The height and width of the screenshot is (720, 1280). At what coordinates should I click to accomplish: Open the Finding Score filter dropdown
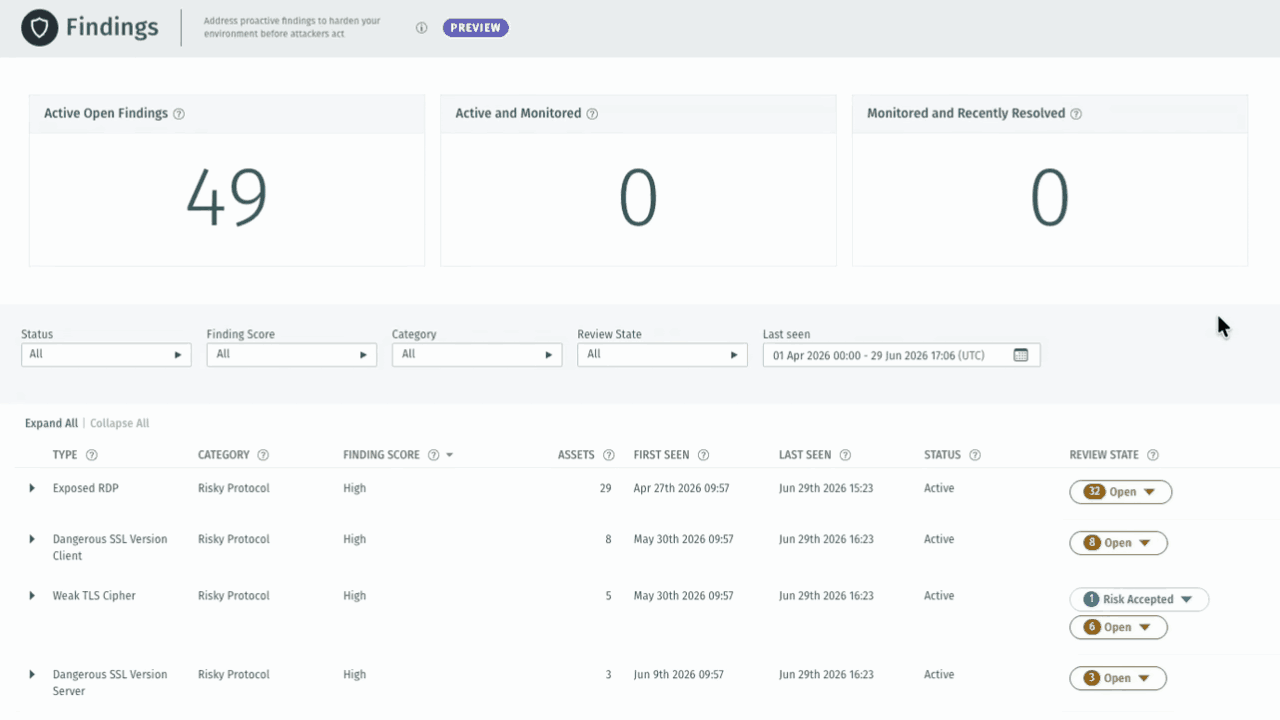pyautogui.click(x=292, y=354)
